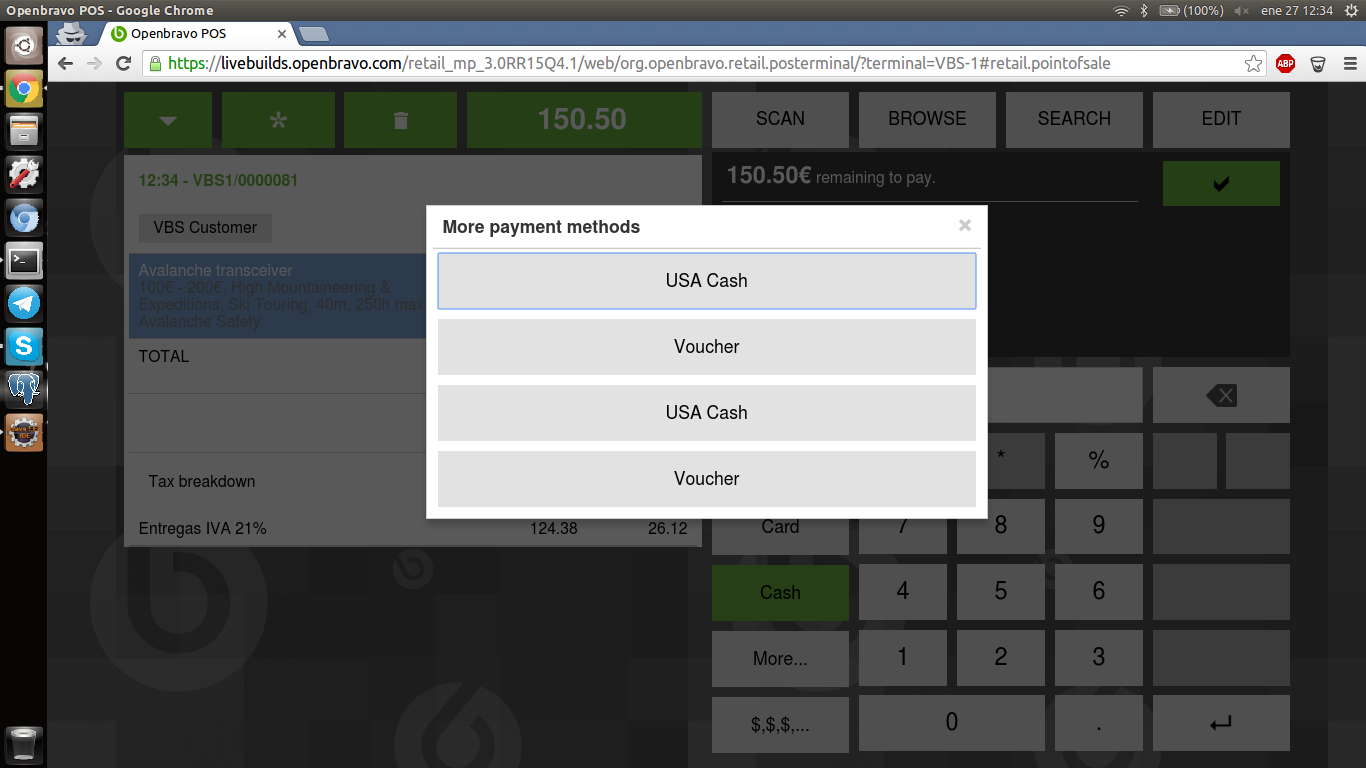Click the VBS Customer button
The width and height of the screenshot is (1366, 768).
click(205, 228)
